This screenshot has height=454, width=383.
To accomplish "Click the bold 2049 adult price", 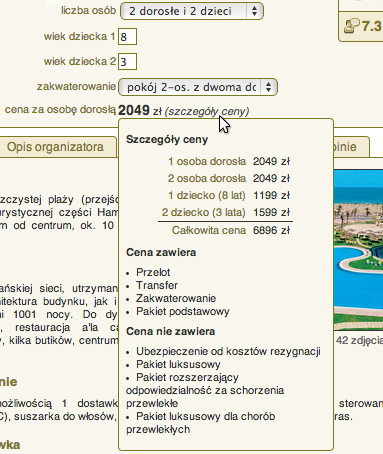I will click(x=134, y=110).
